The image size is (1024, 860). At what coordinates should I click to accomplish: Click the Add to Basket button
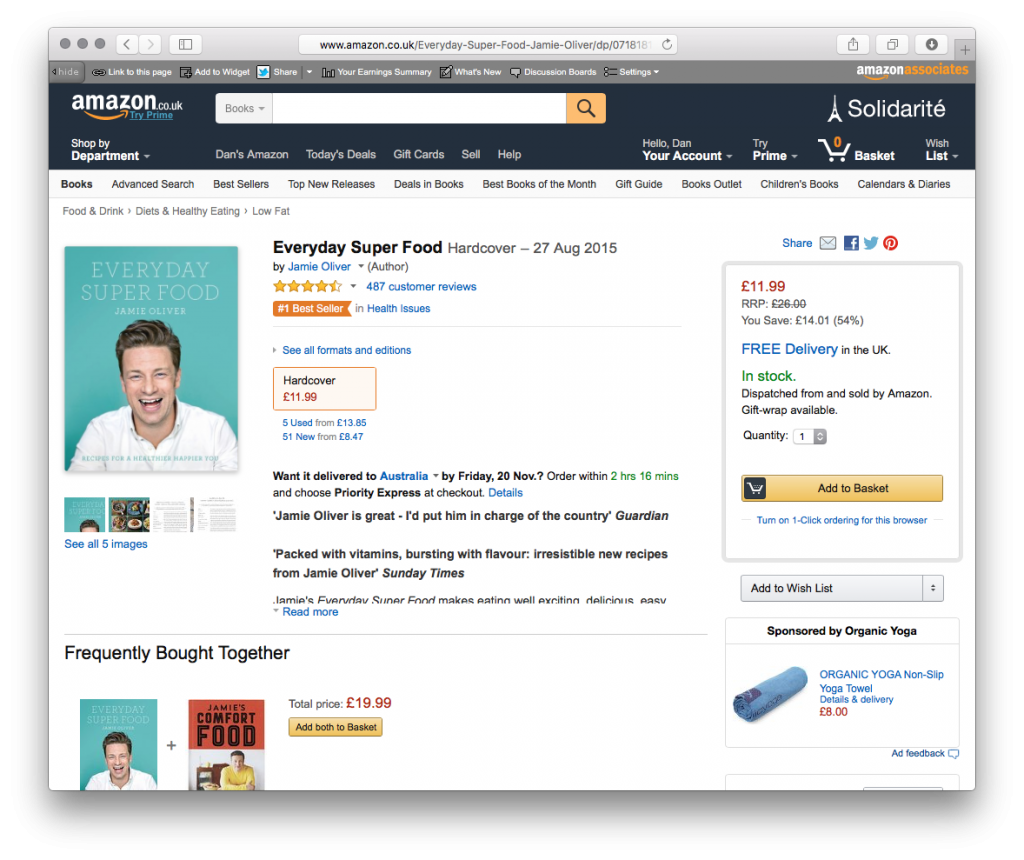point(842,488)
